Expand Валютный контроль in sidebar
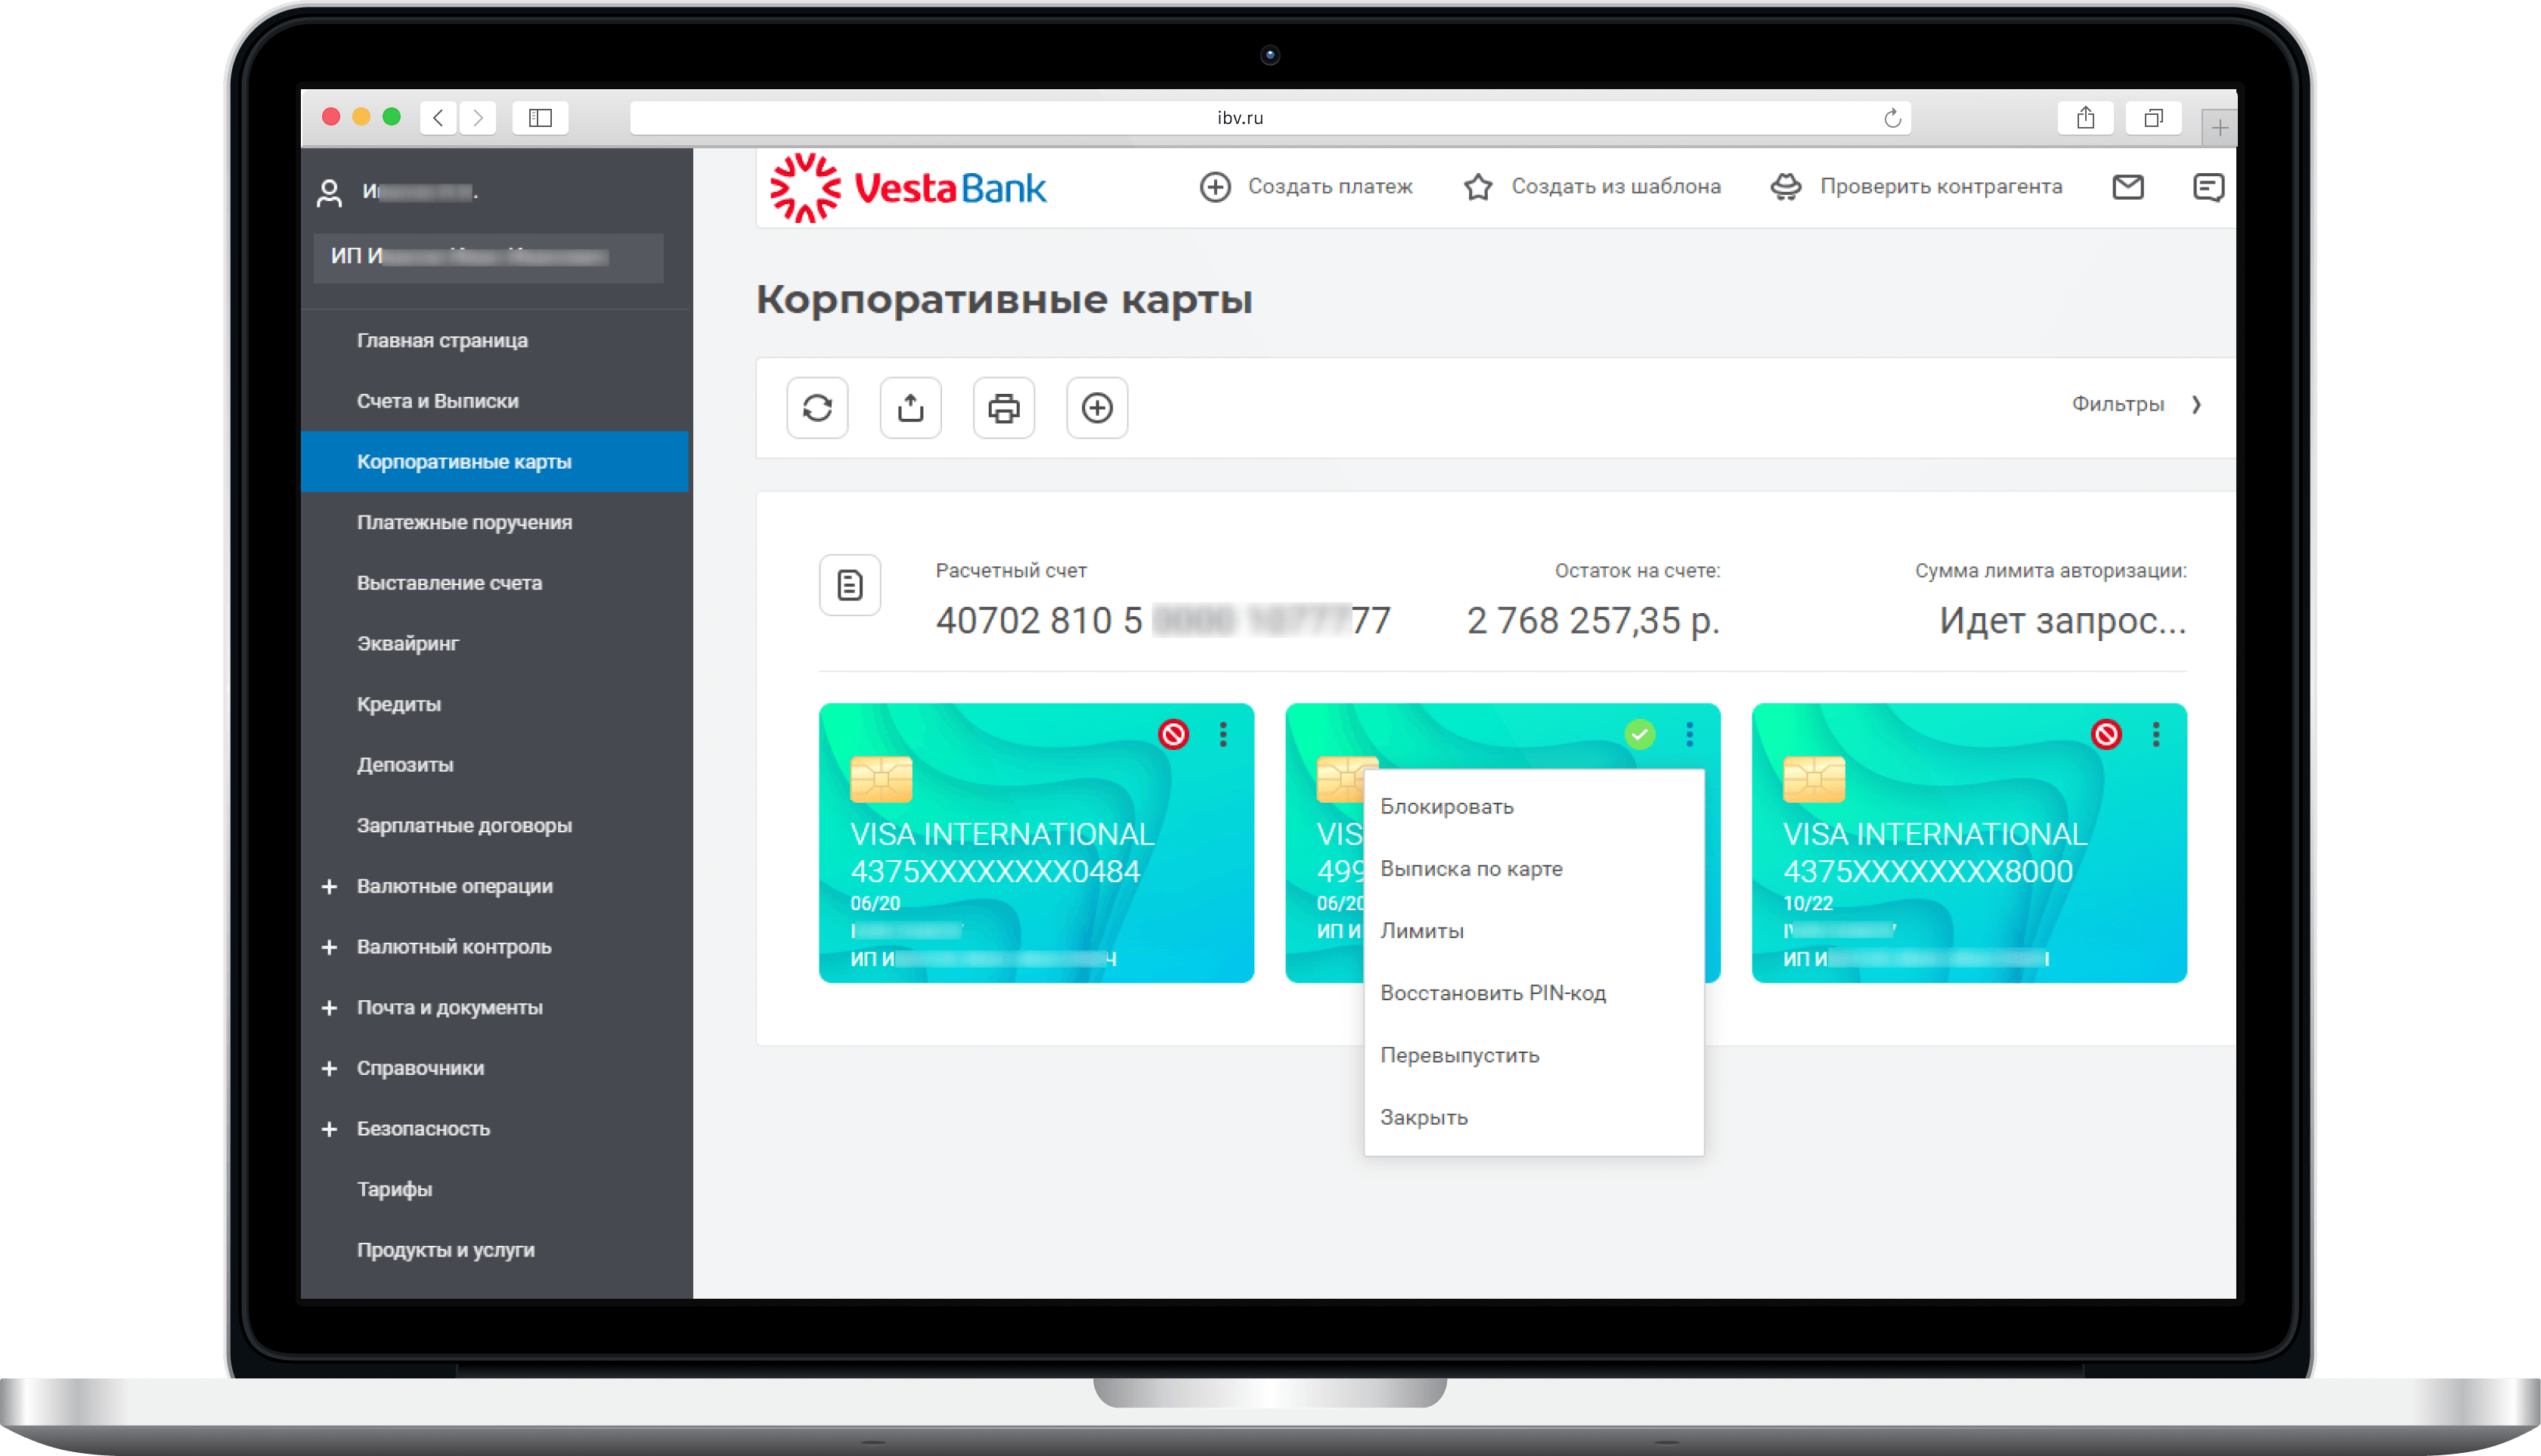2541x1456 pixels. 329,947
